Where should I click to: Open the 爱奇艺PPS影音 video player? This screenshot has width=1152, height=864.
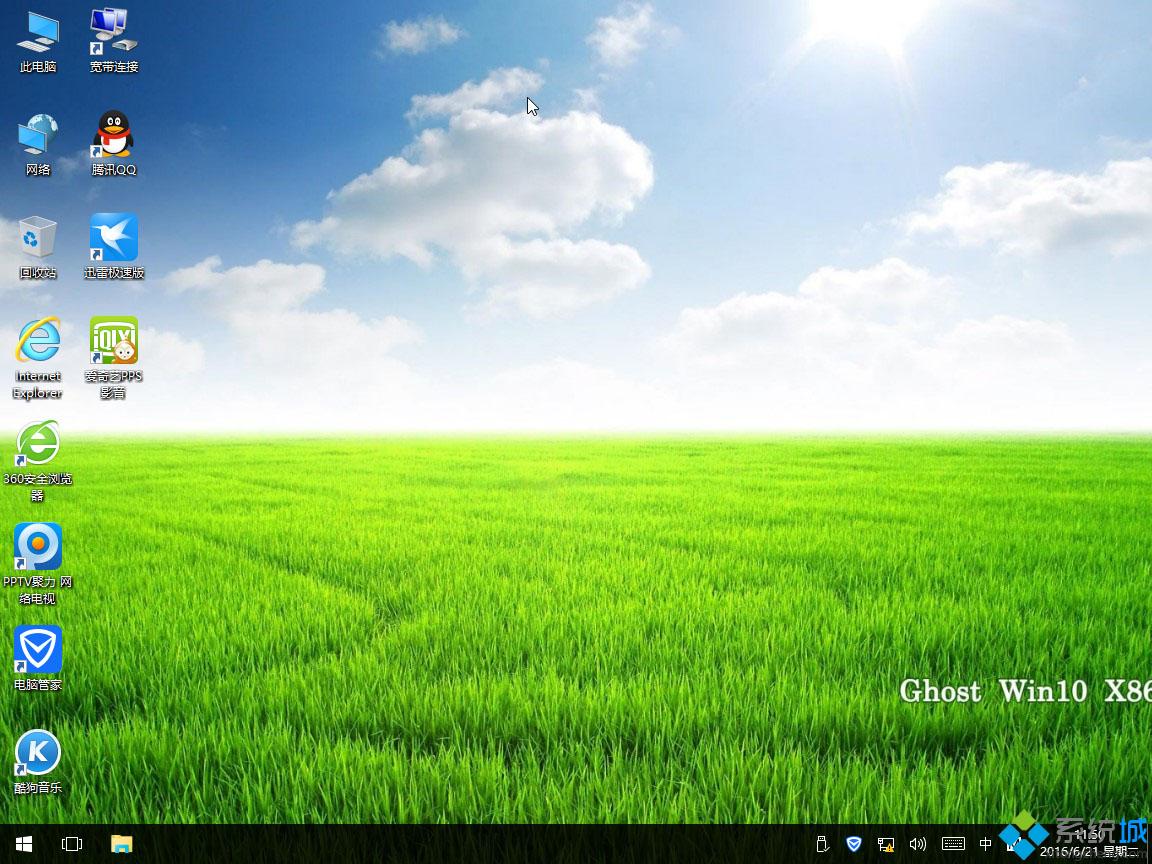pos(113,340)
